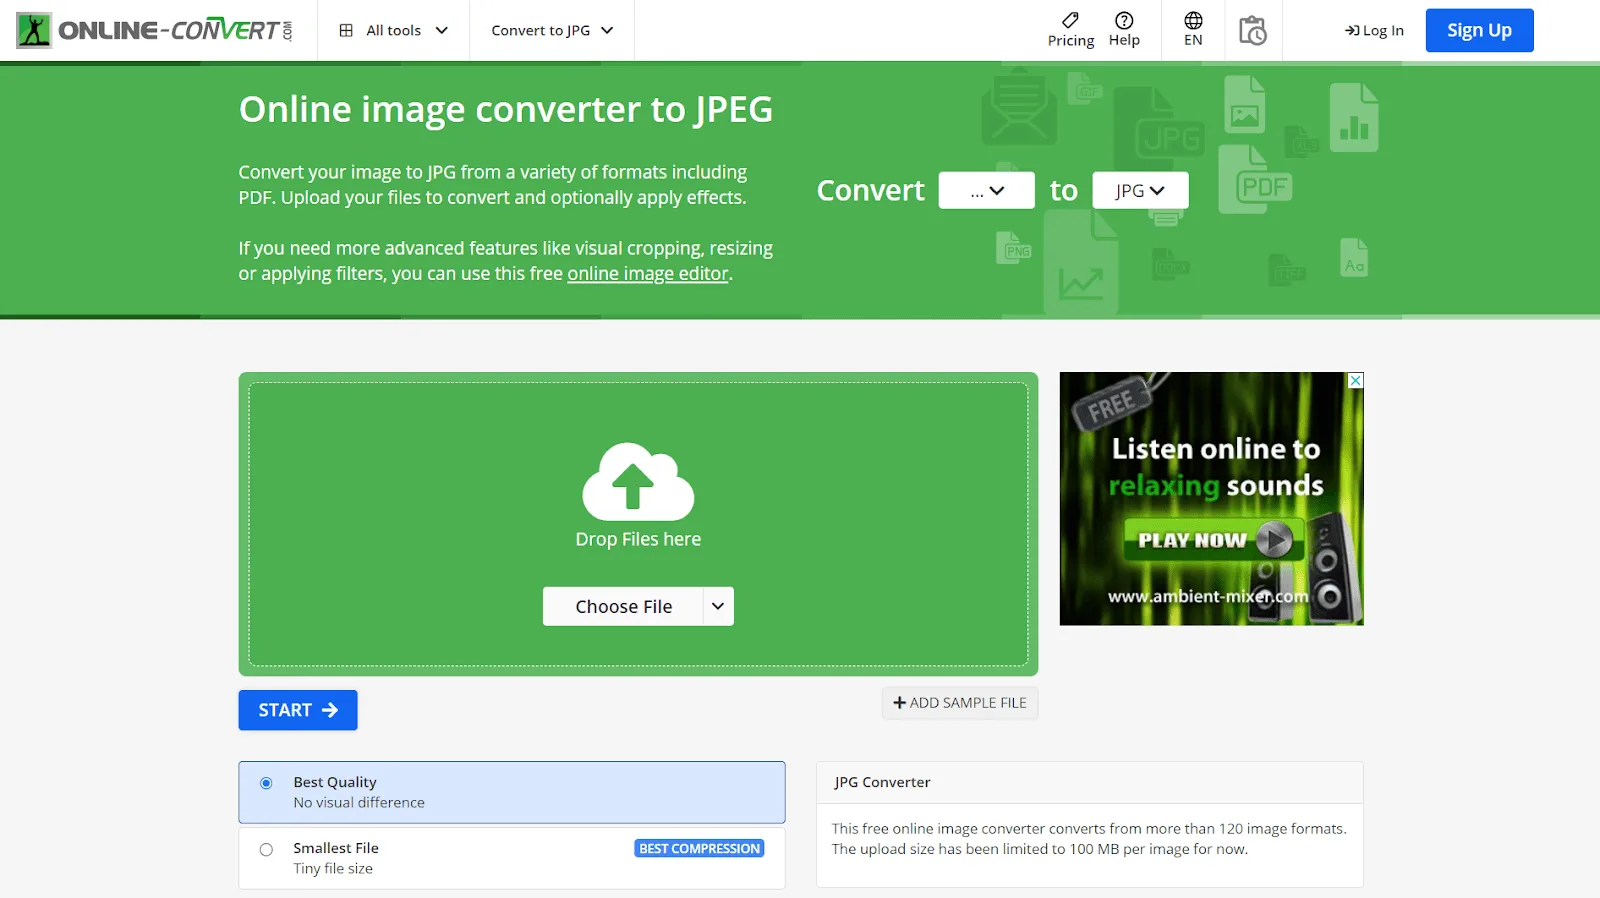1600x898 pixels.
Task: Select the Smallest File option
Action: coord(511,858)
